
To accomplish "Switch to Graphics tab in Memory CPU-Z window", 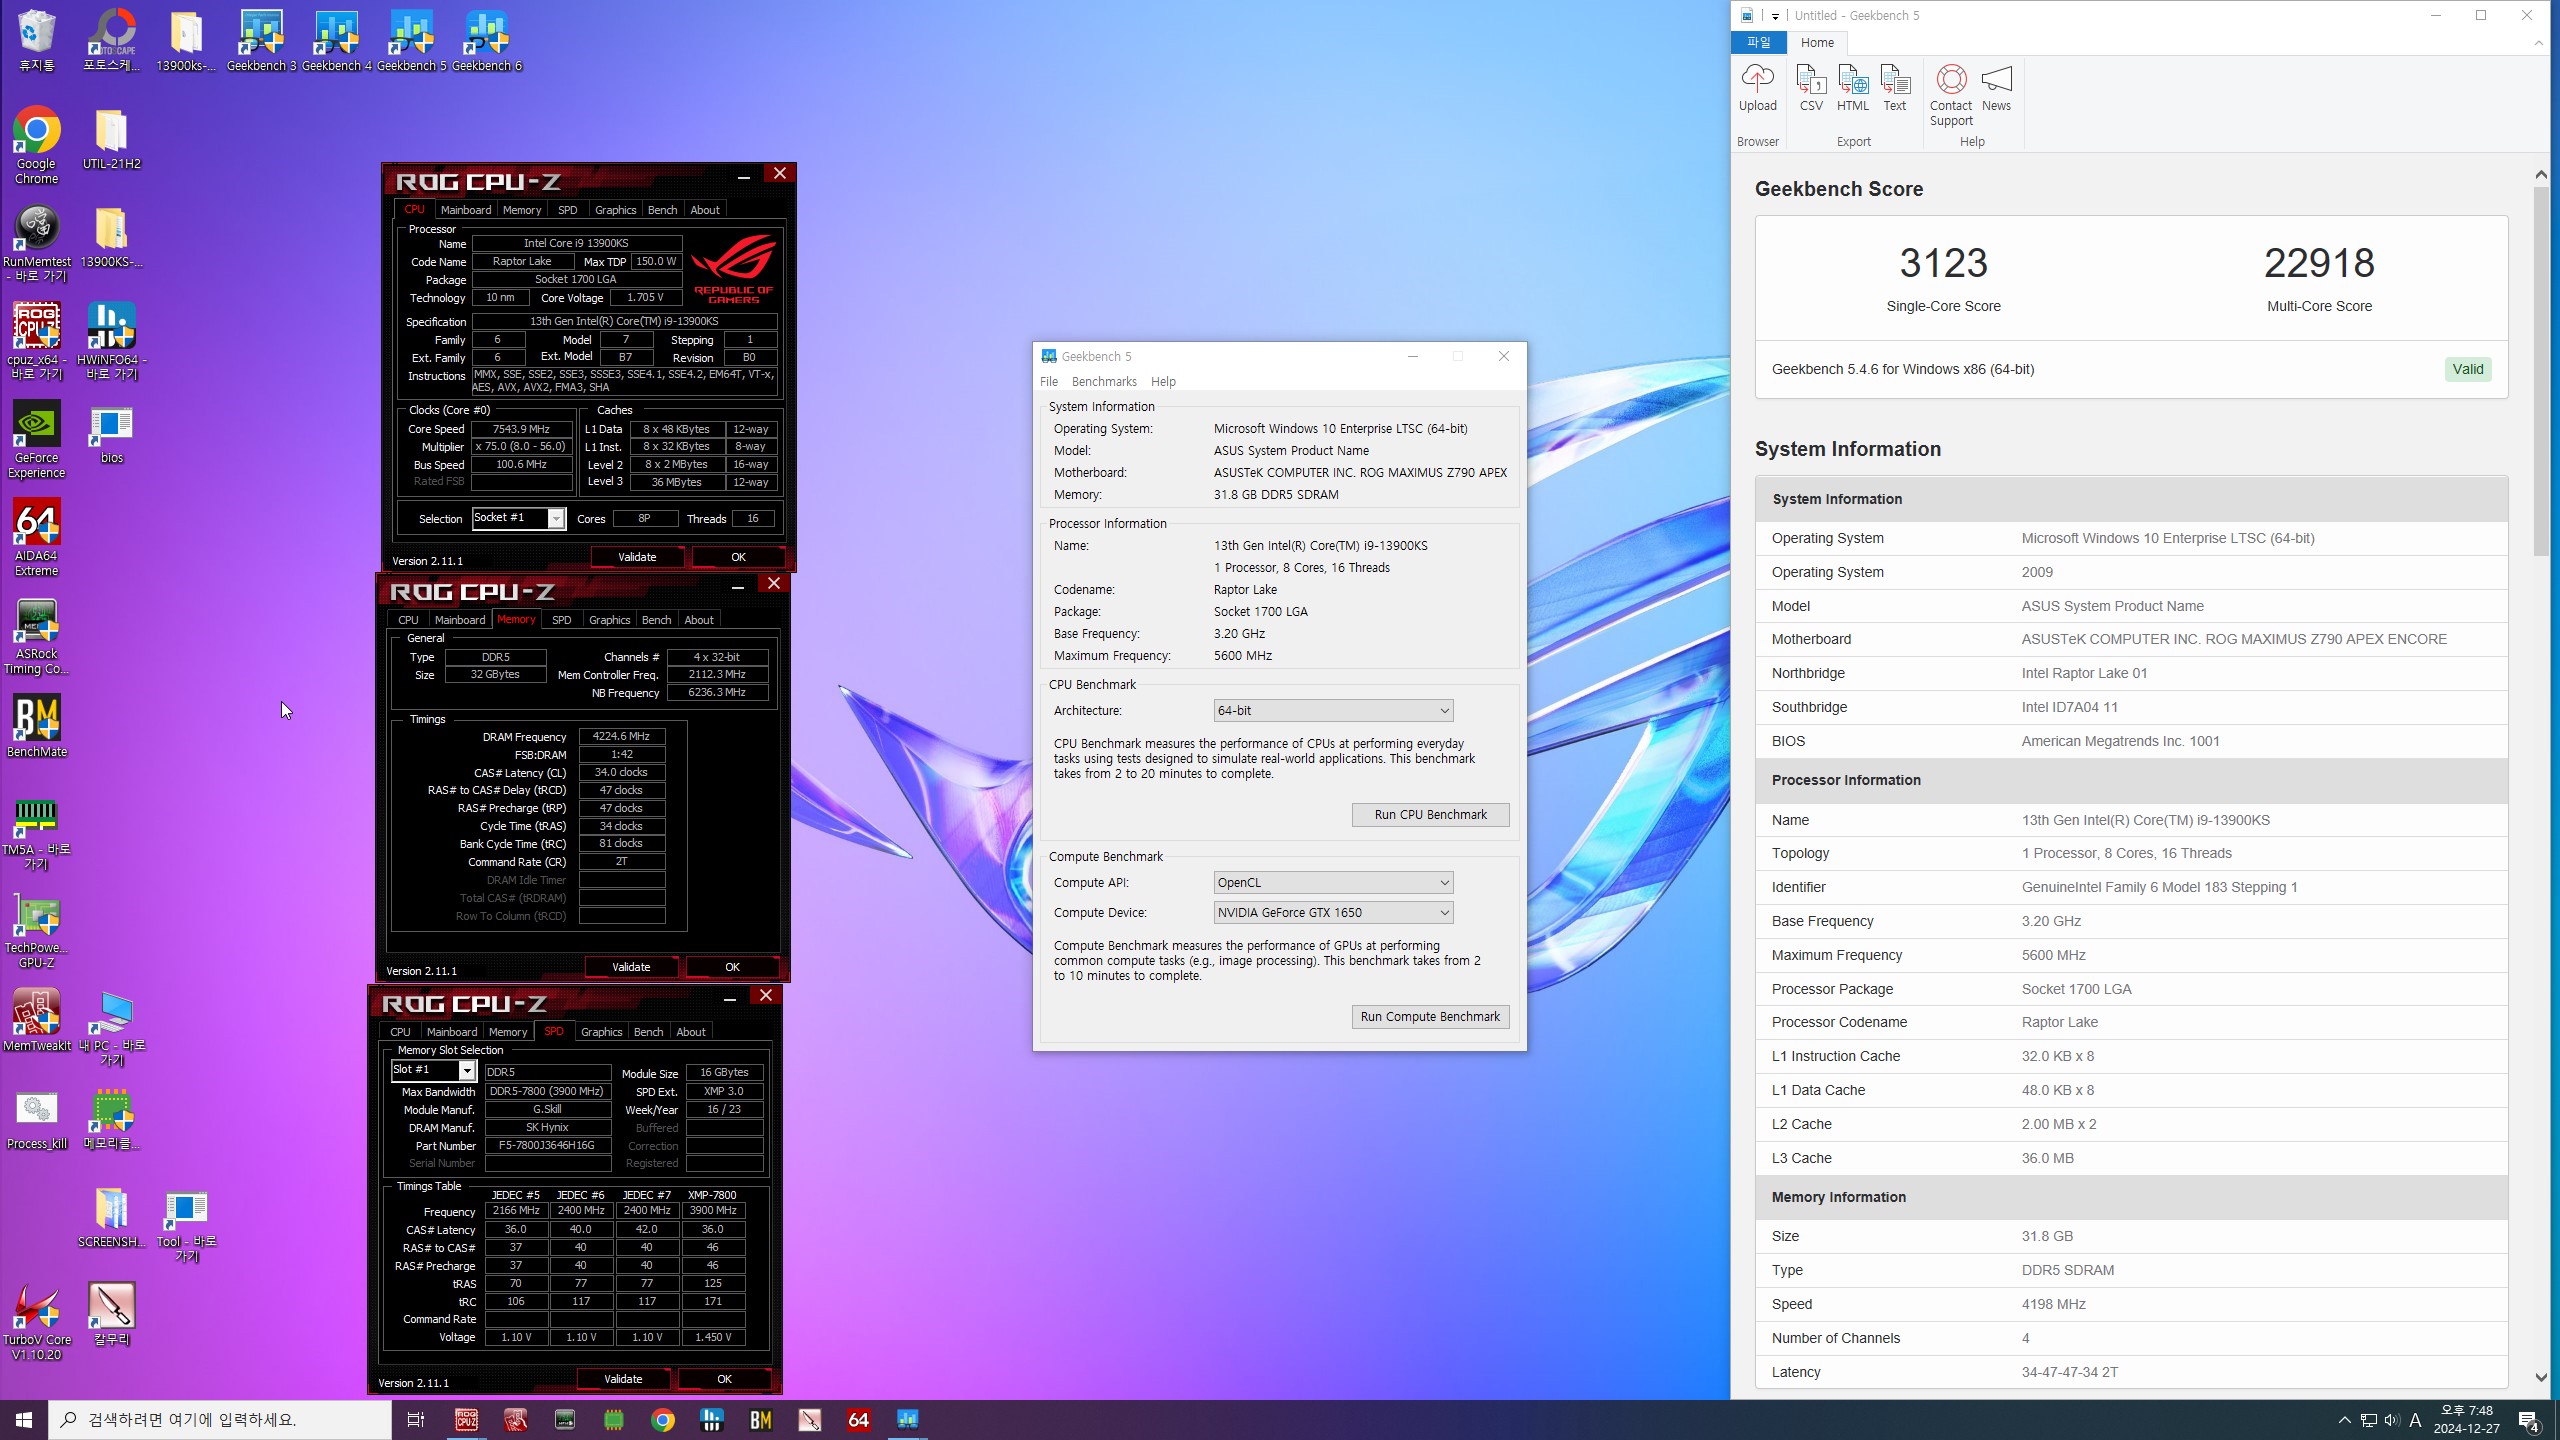I will click(x=609, y=620).
